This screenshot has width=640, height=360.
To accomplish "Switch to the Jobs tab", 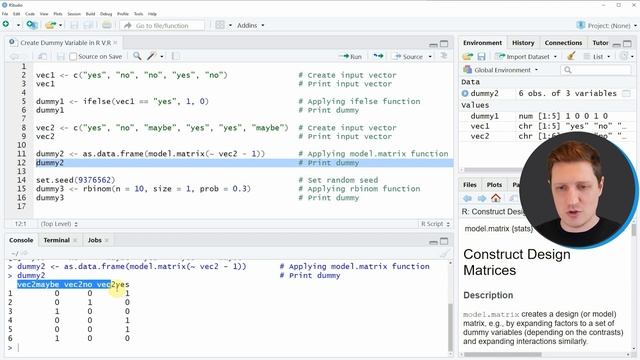I will pyautogui.click(x=94, y=240).
